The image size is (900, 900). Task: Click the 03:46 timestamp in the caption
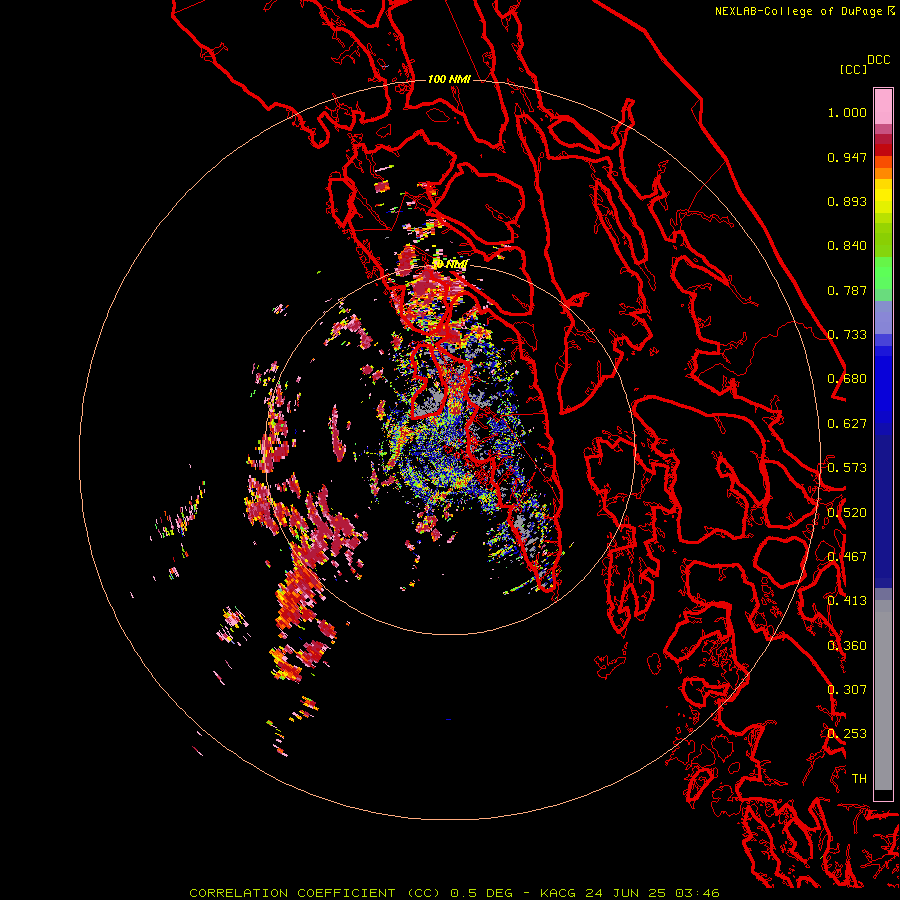tap(697, 893)
